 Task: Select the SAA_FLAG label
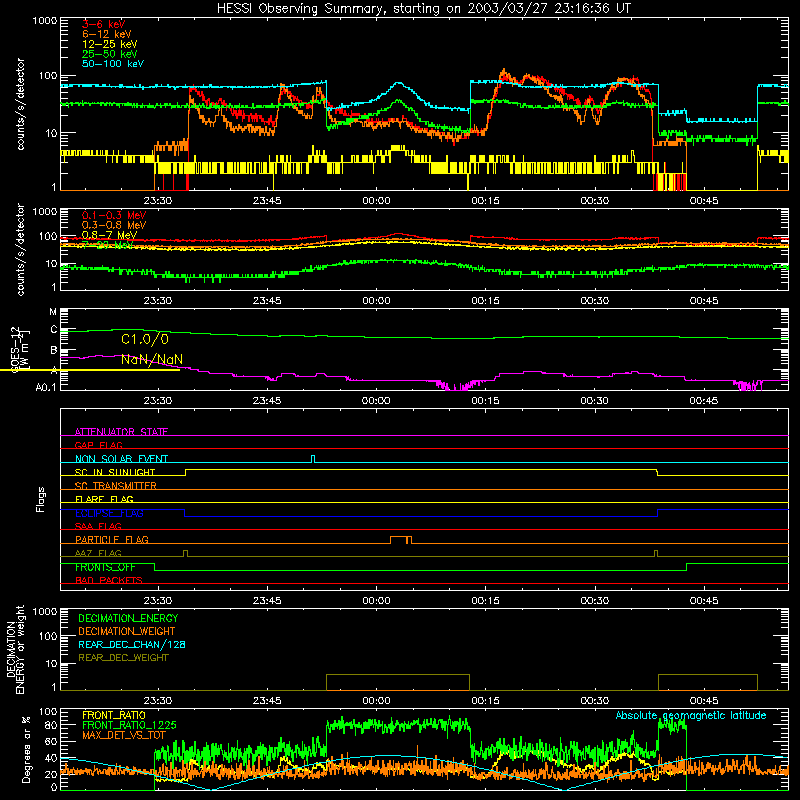[x=98, y=526]
